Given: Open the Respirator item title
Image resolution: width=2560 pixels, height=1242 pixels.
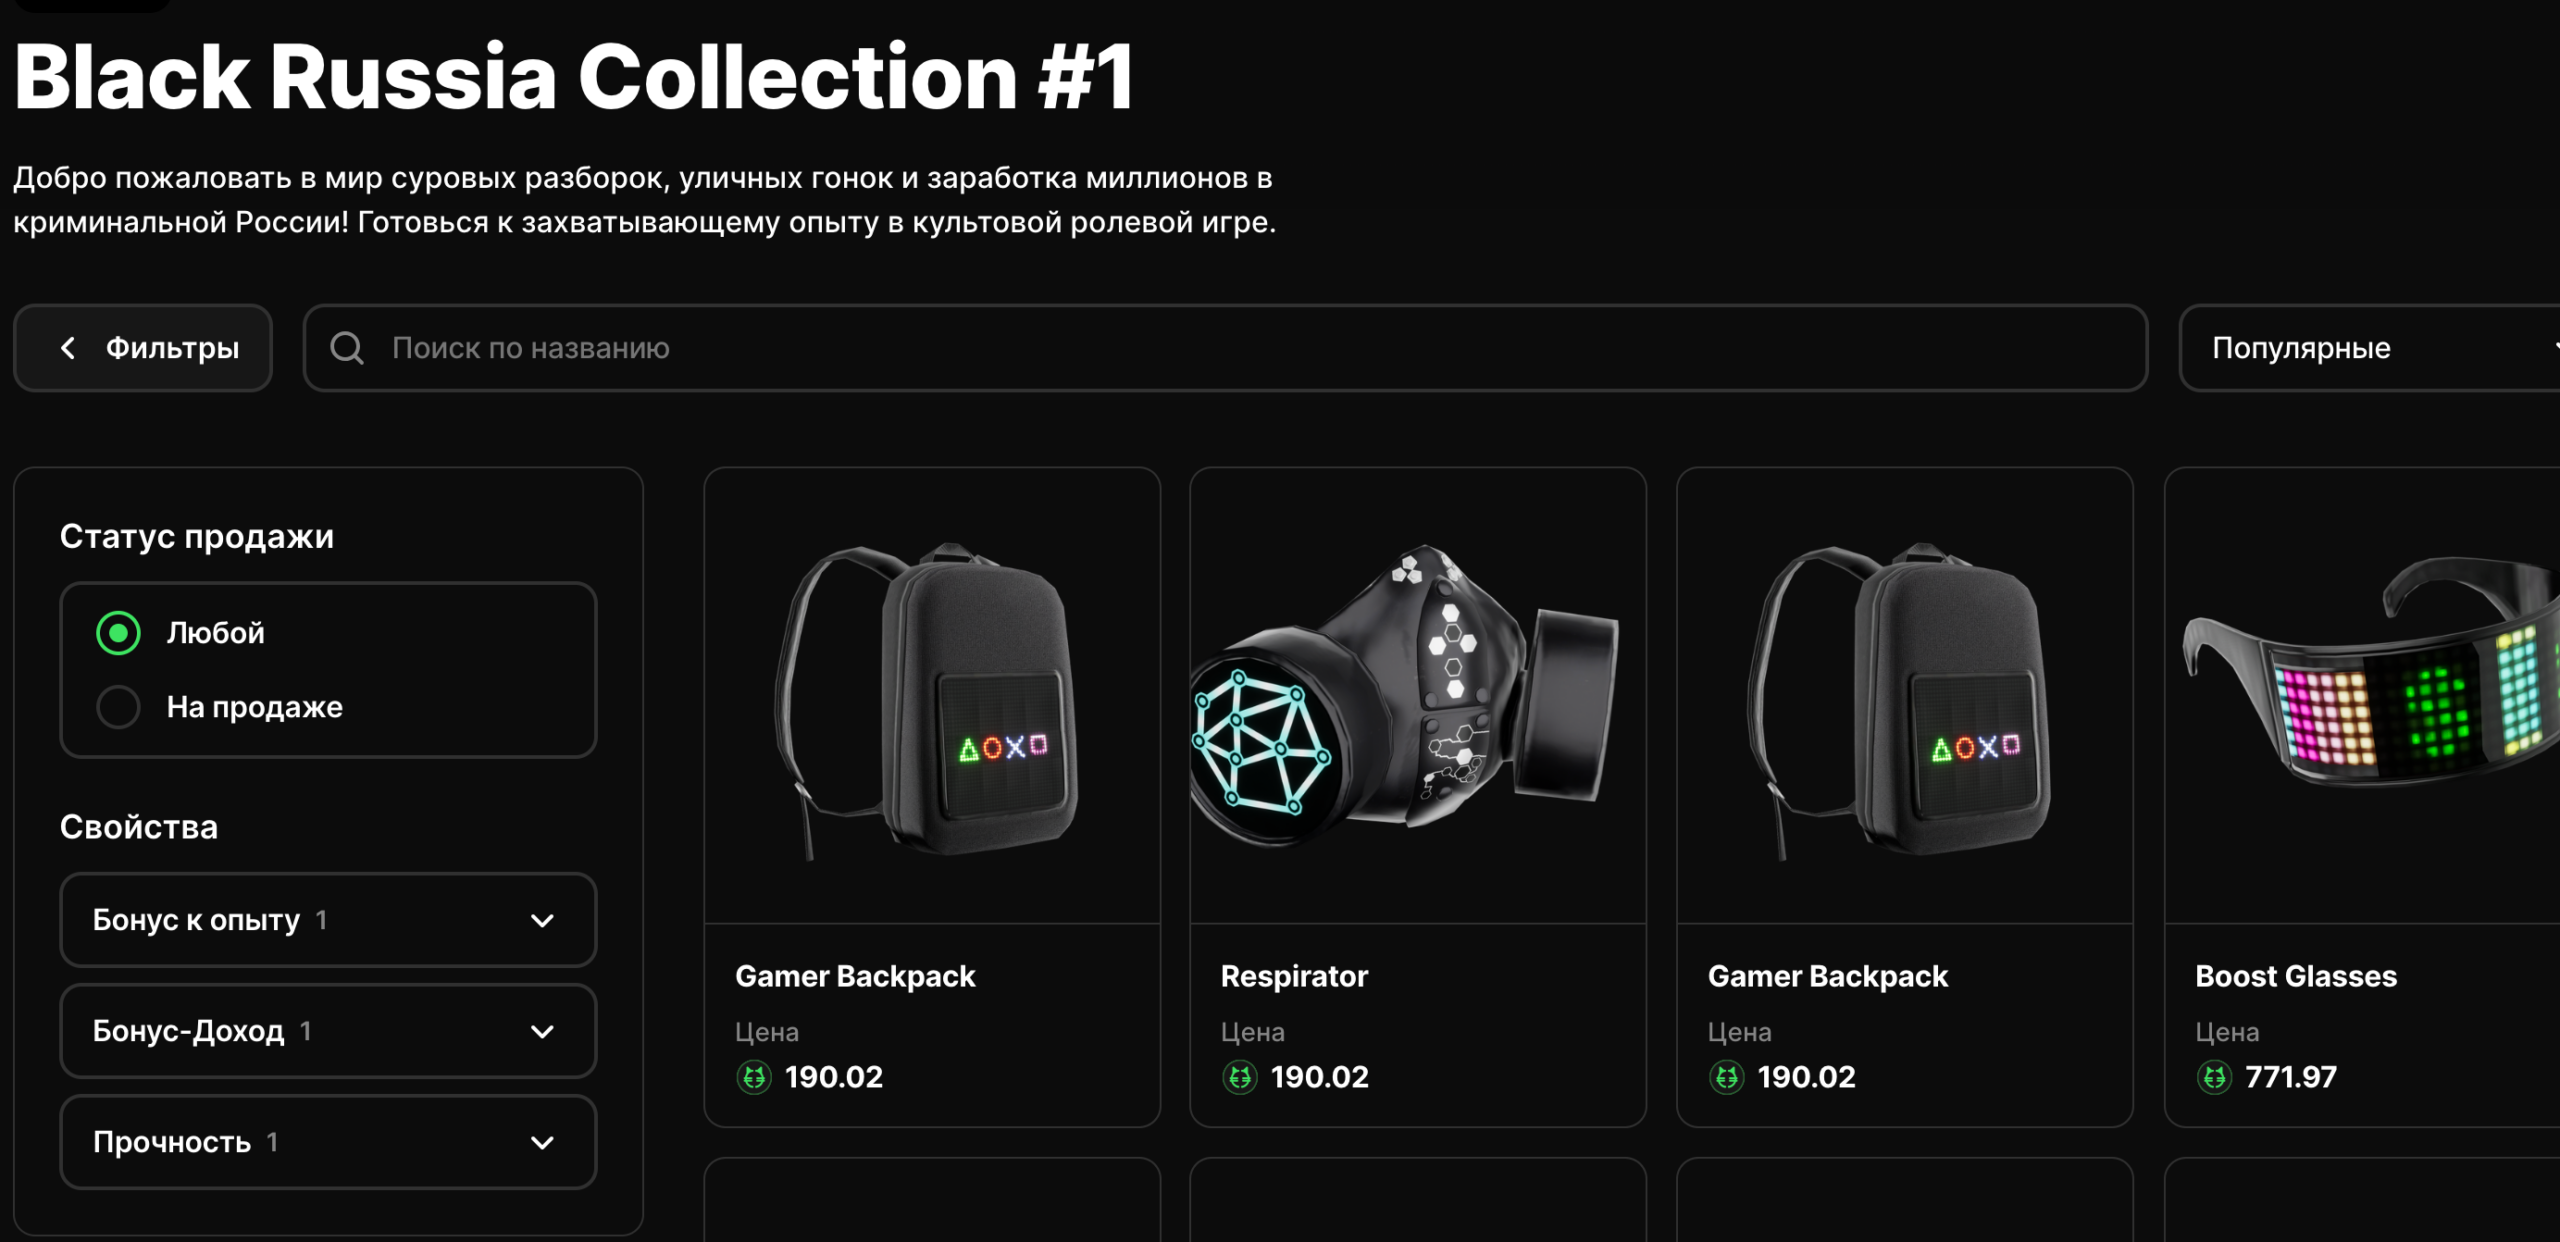Looking at the screenshot, I should pyautogui.click(x=1294, y=976).
